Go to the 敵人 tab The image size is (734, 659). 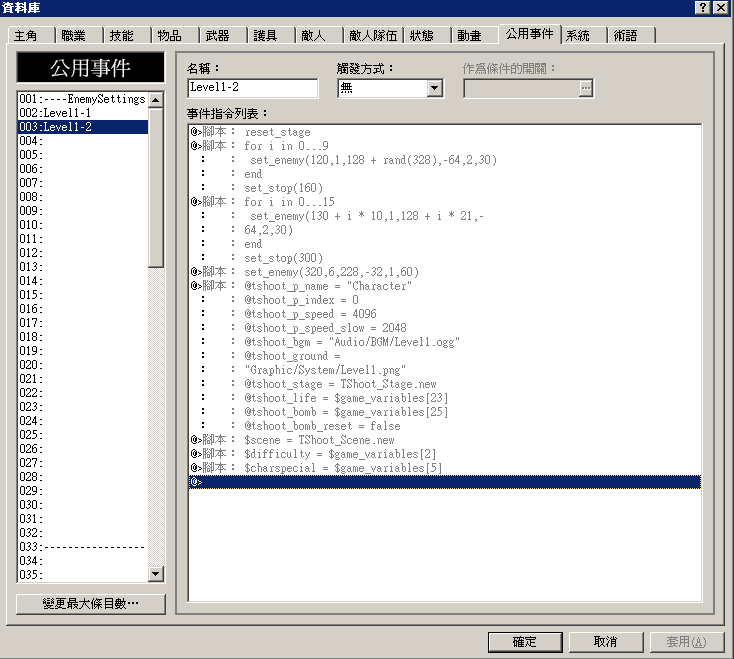click(x=318, y=36)
